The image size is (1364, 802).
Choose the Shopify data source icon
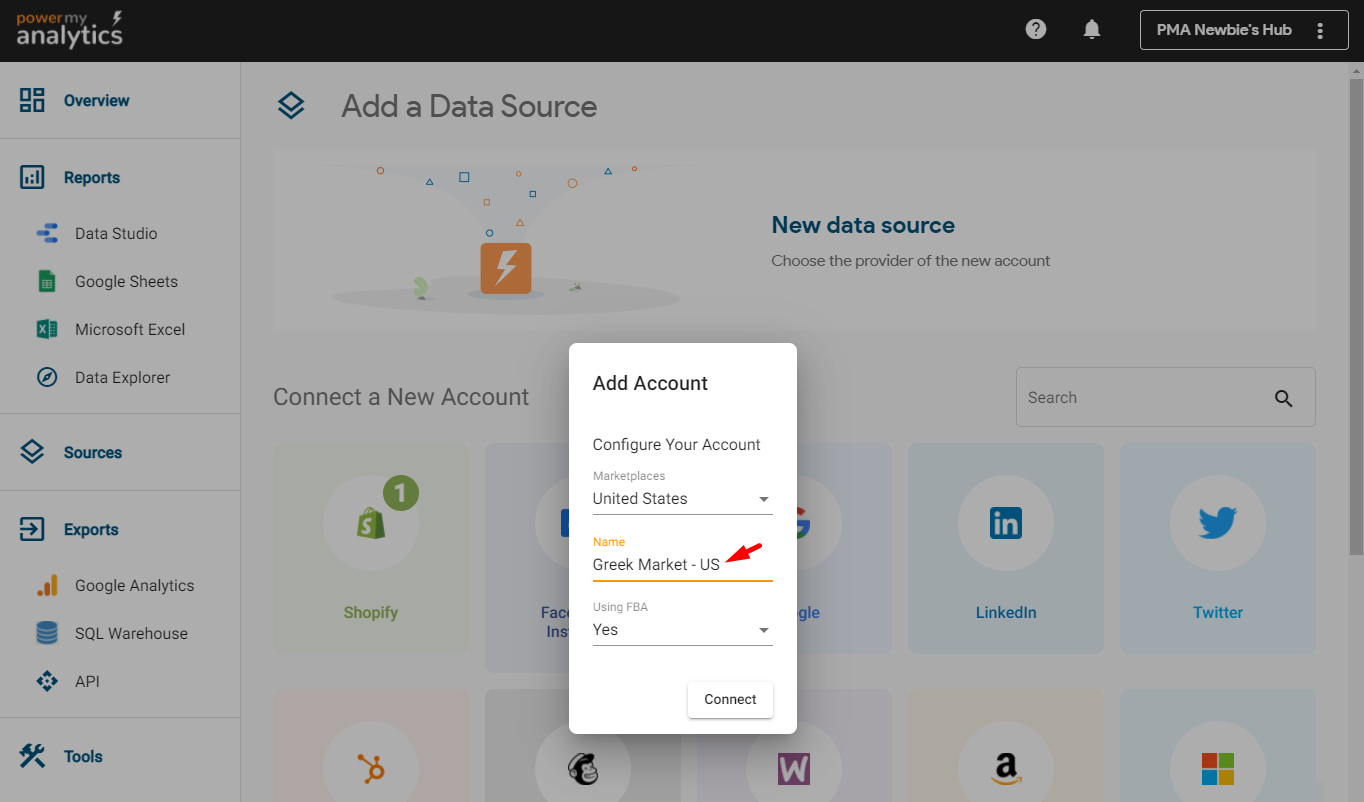click(x=371, y=523)
